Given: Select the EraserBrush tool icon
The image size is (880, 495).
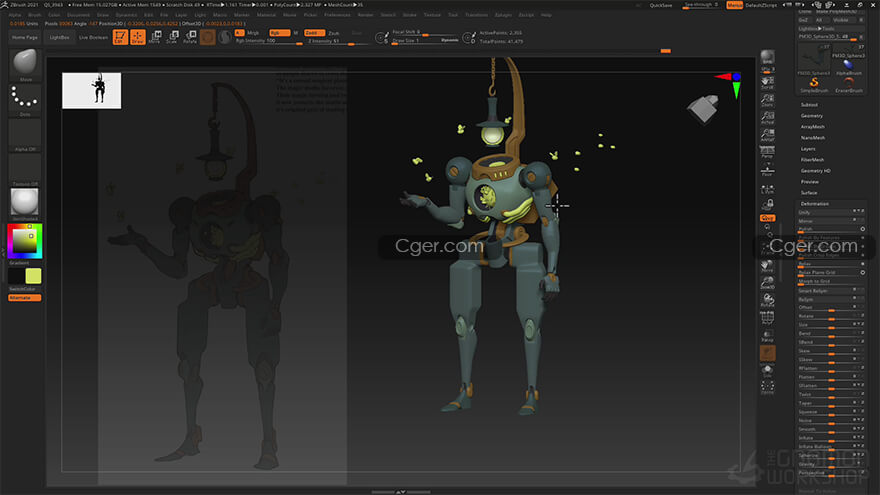Looking at the screenshot, I should point(848,84).
